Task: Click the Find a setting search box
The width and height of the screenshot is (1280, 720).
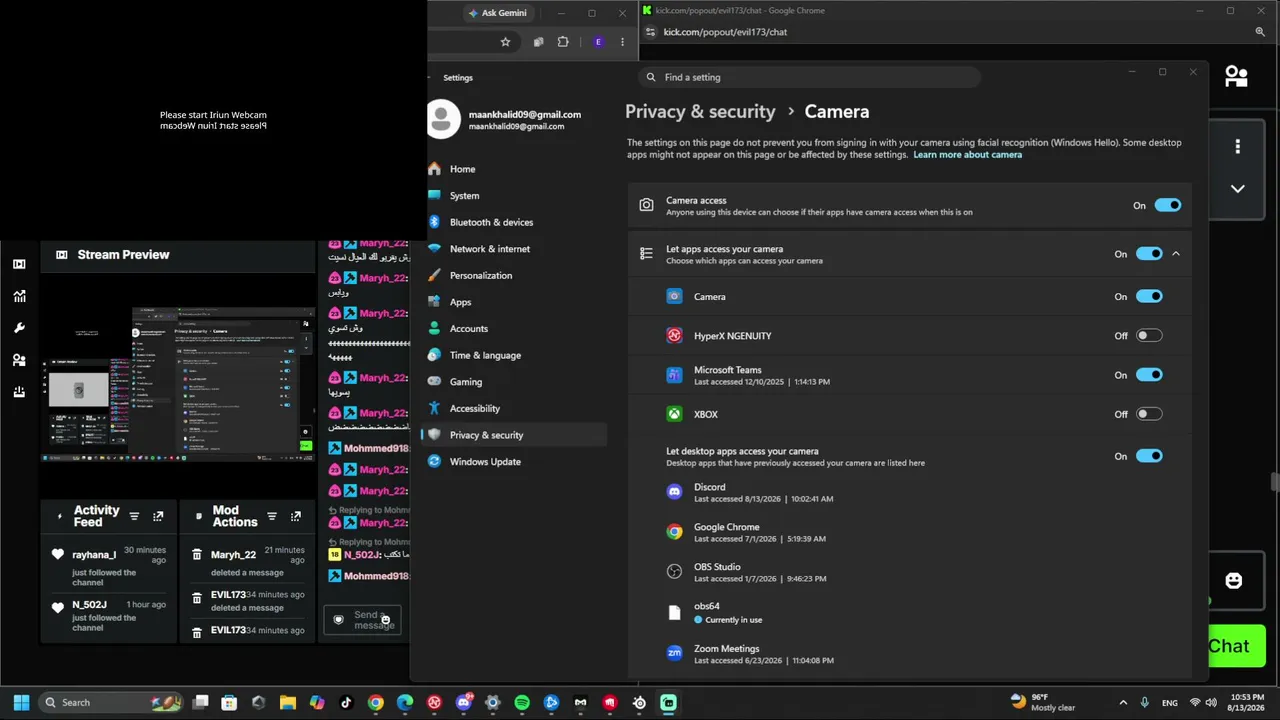Action: 809,77
